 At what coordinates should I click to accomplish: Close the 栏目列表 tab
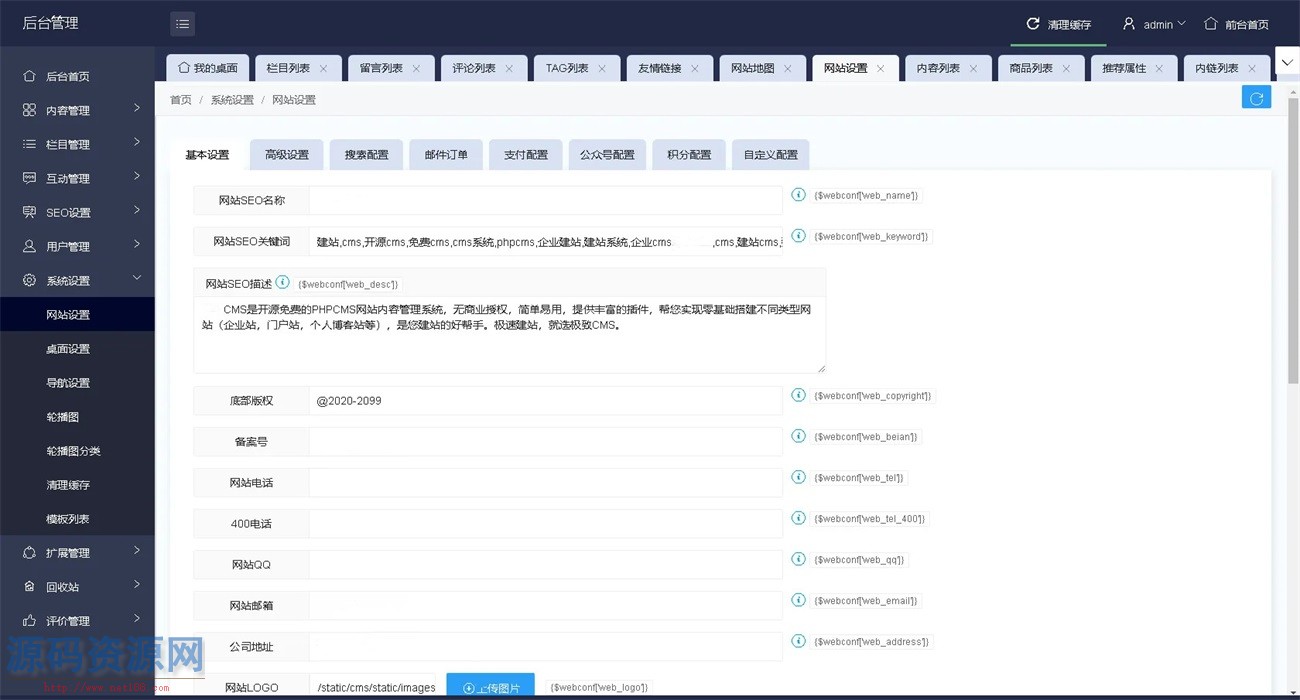(x=323, y=69)
